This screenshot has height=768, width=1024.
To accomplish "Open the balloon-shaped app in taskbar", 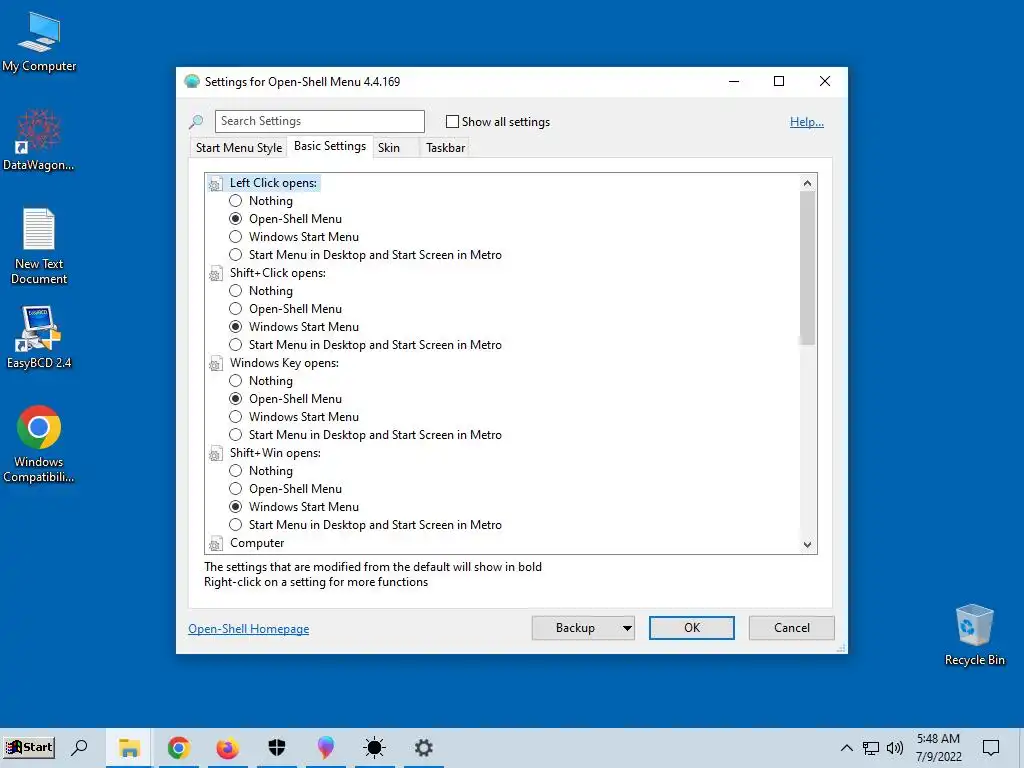I will pyautogui.click(x=325, y=748).
